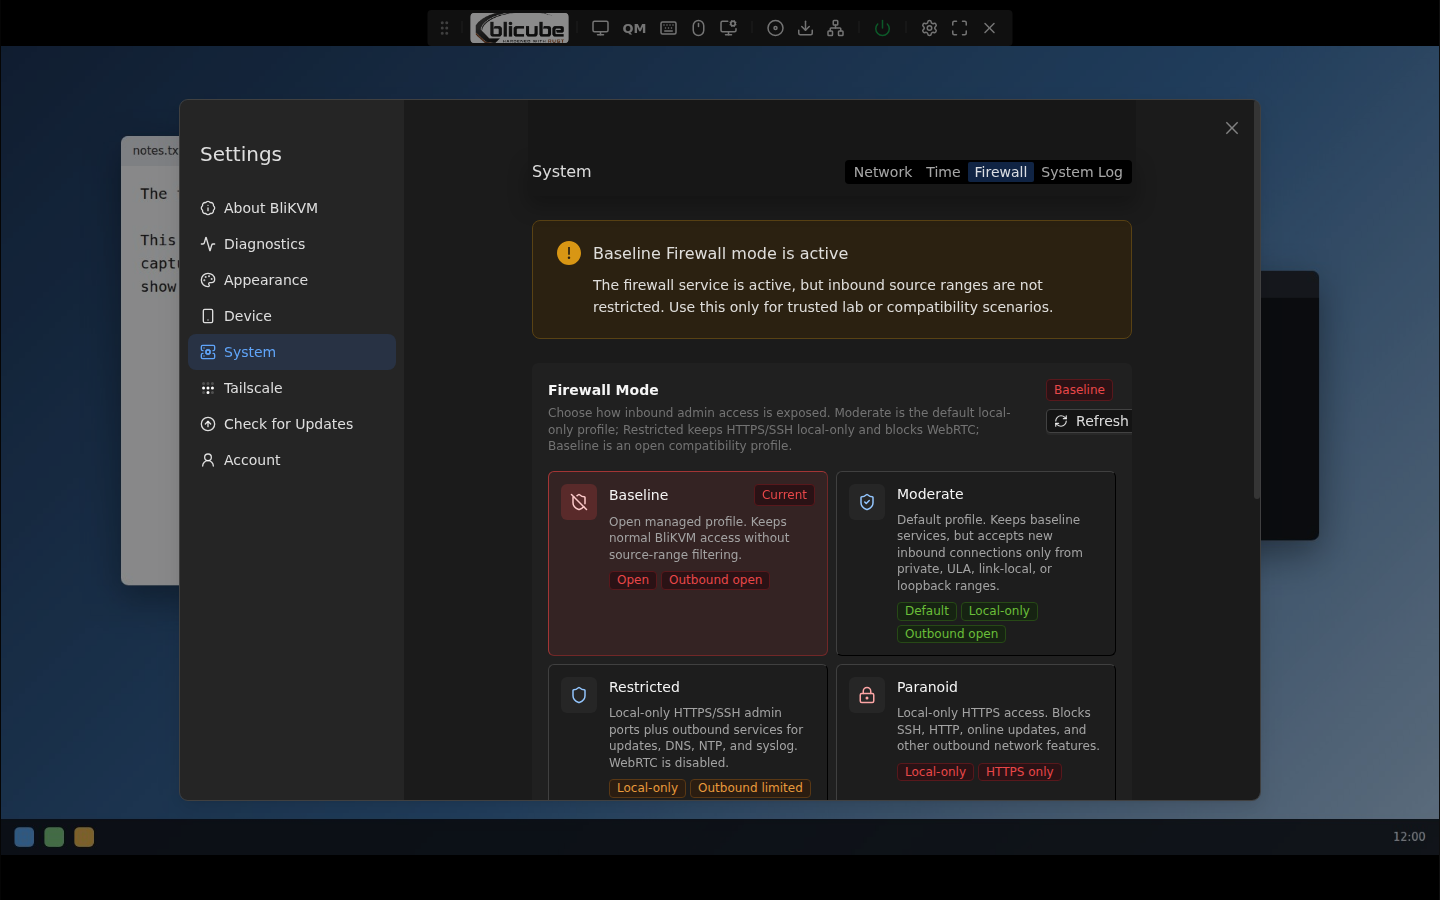1440x900 pixels.
Task: Click the crossed-out shield icon on Baseline card
Action: point(579,502)
